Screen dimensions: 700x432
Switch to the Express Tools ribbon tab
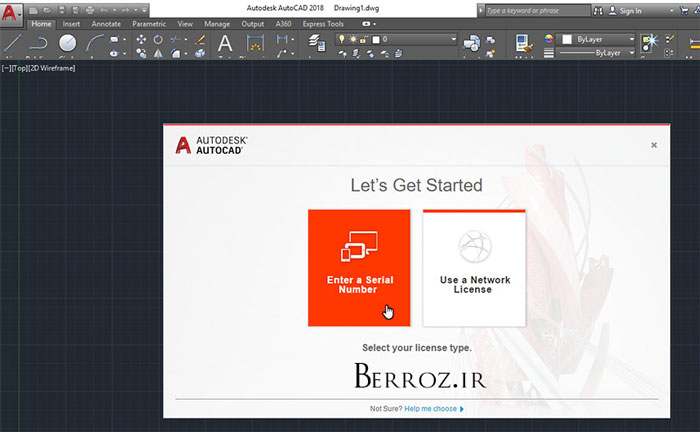[323, 24]
